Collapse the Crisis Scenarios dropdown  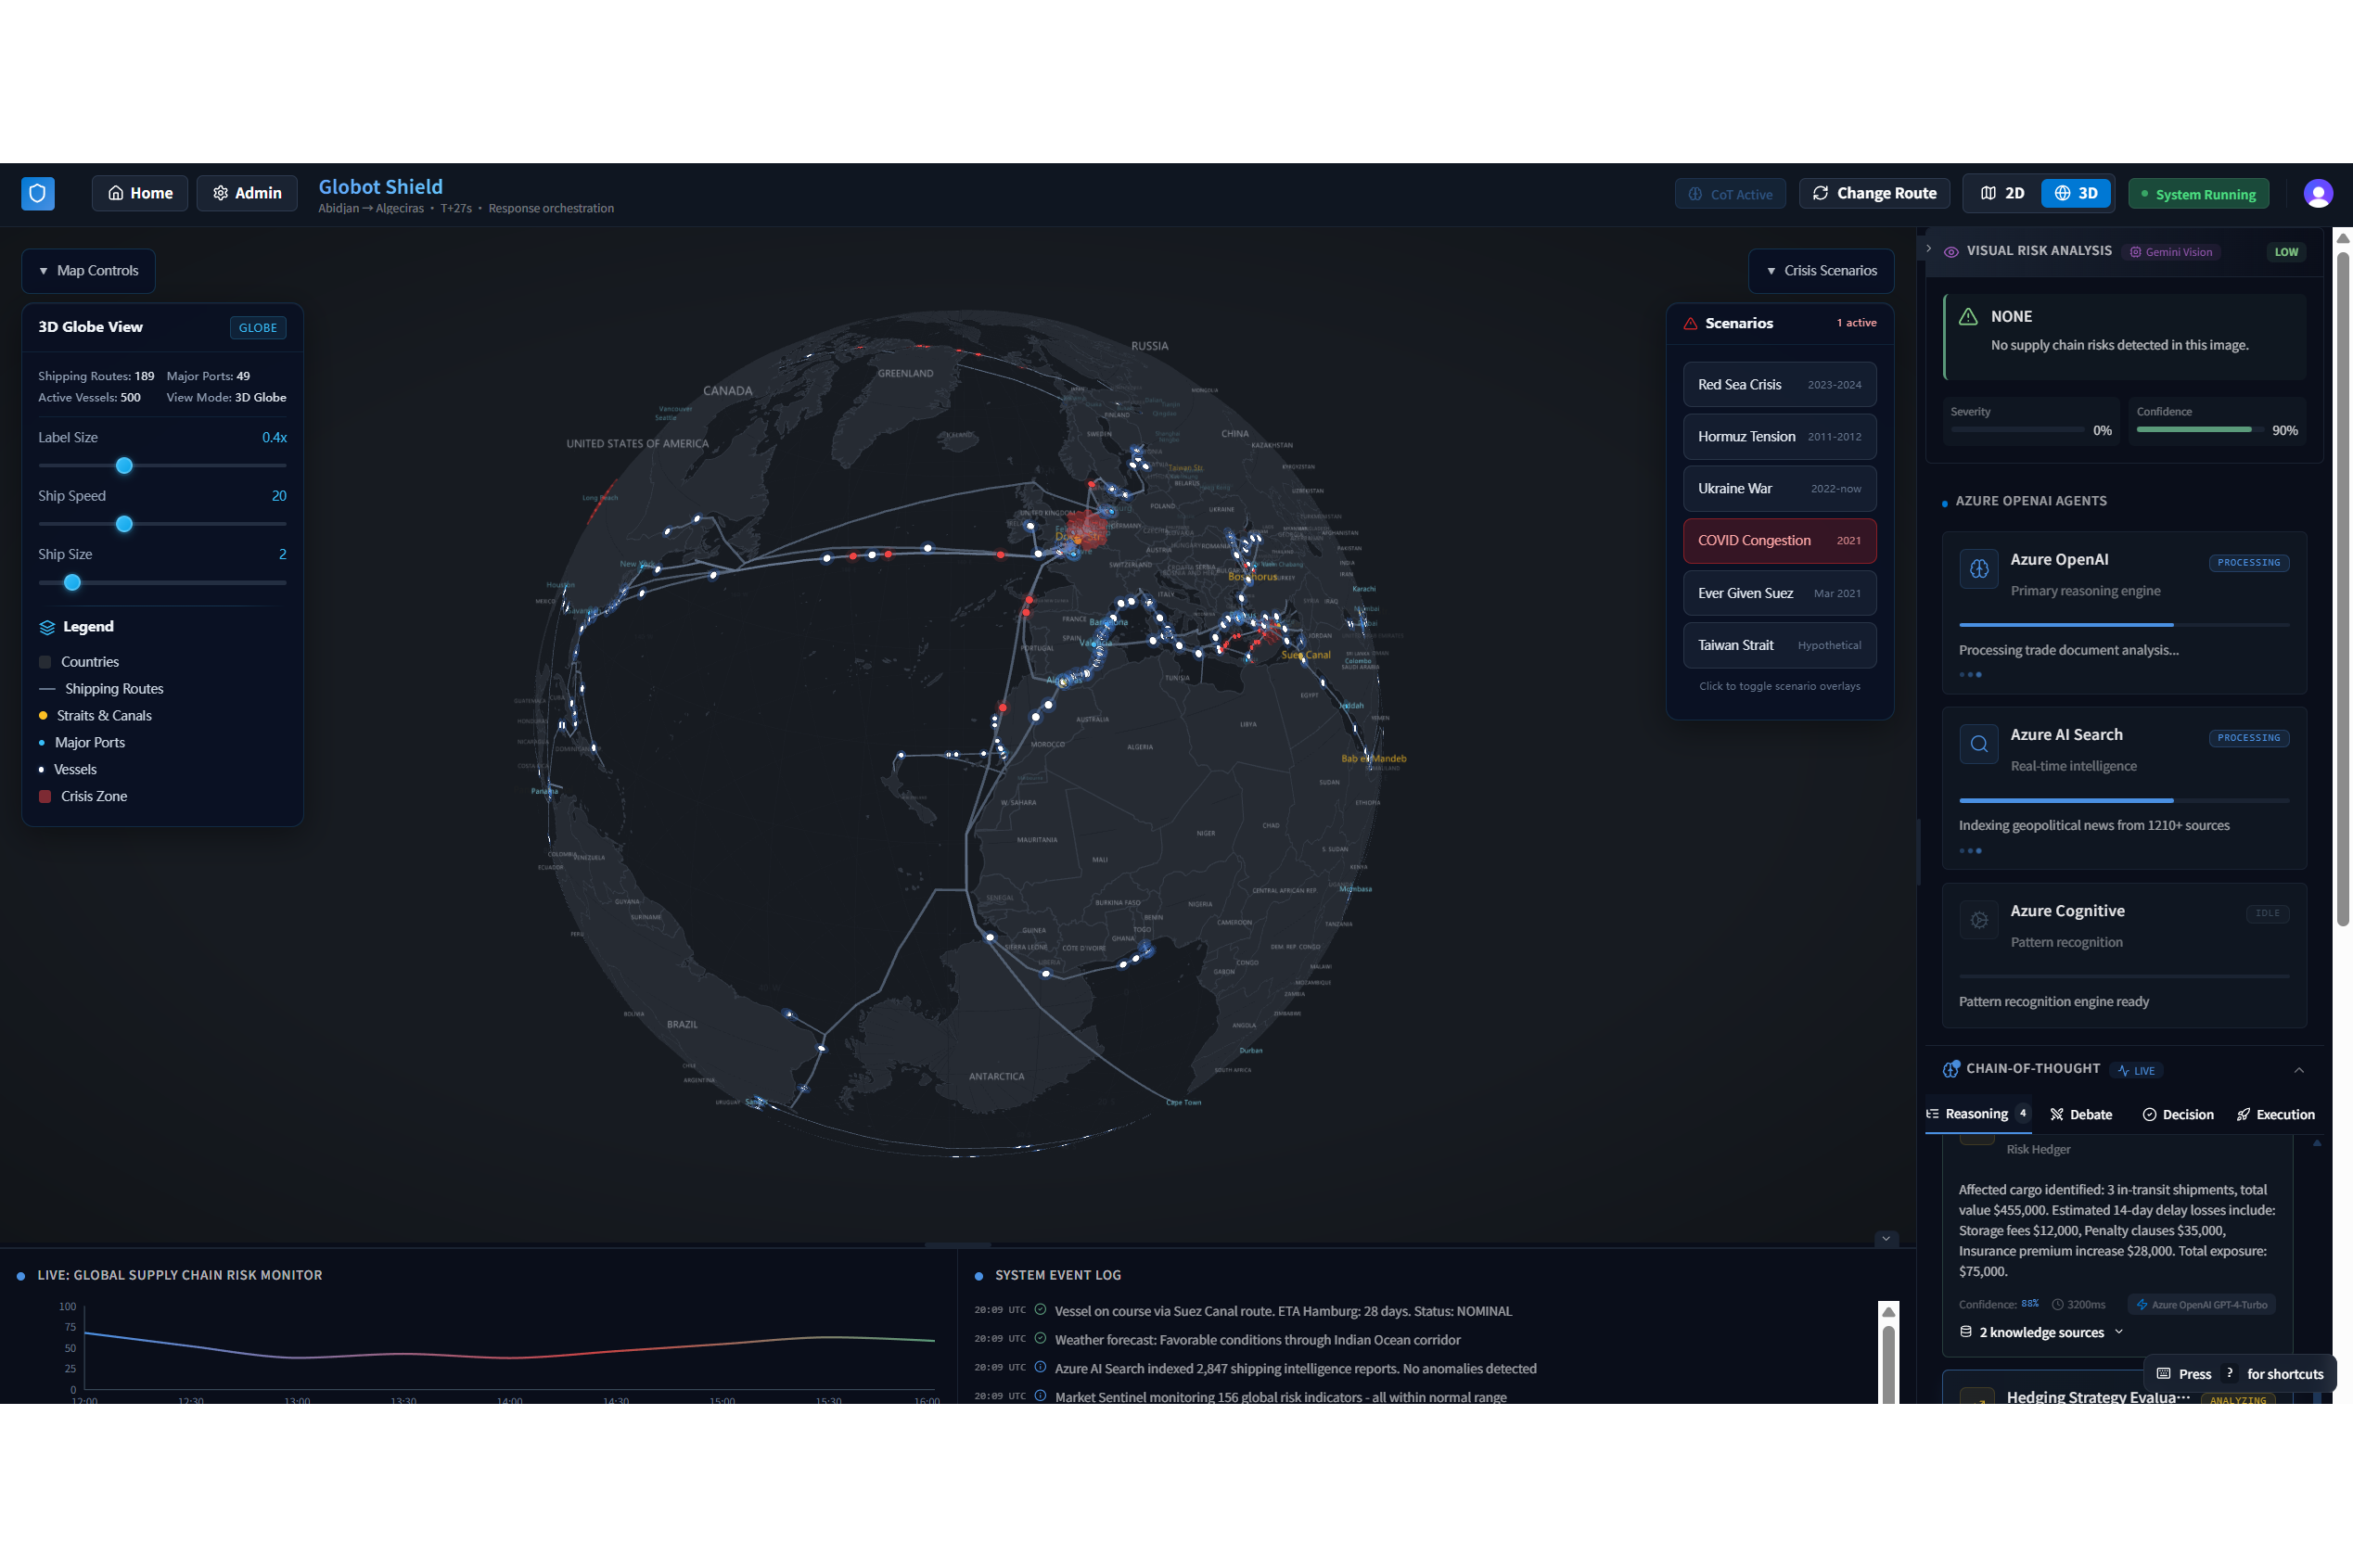[x=1820, y=271]
